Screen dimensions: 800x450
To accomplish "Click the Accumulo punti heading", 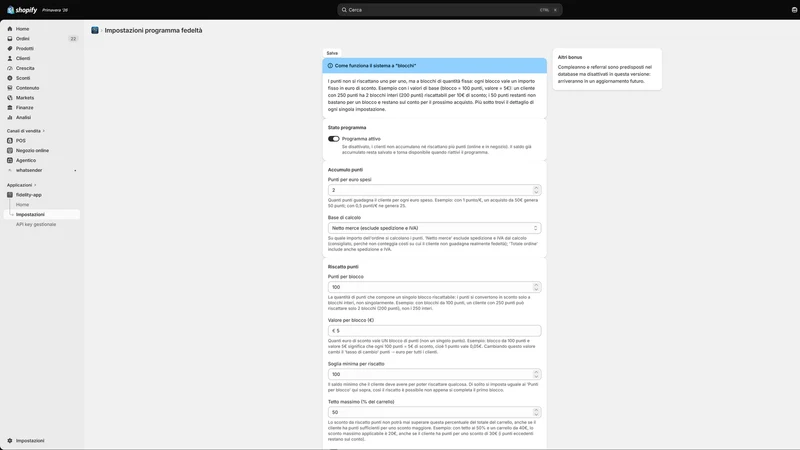I will [345, 169].
